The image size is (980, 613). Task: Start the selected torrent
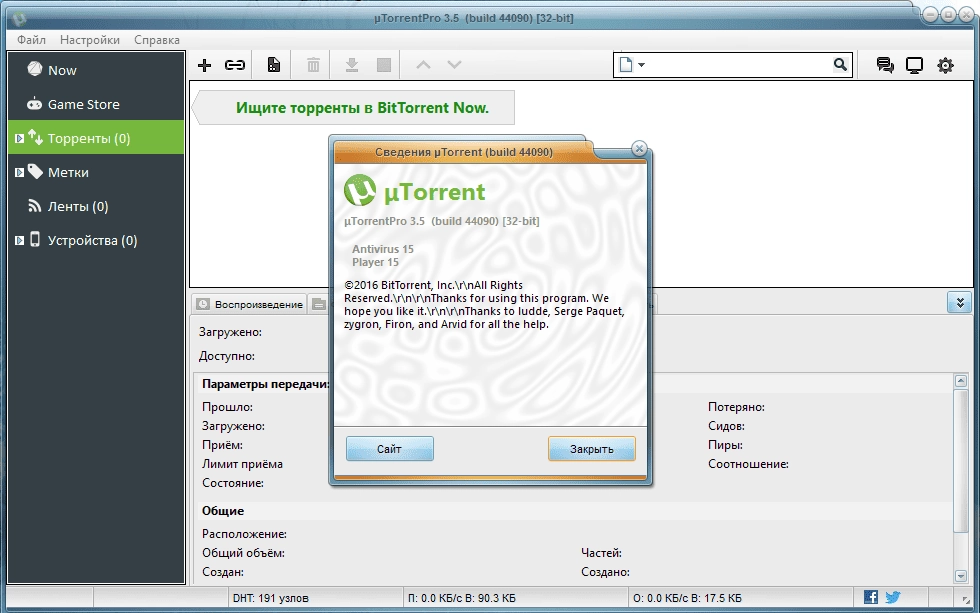point(351,64)
